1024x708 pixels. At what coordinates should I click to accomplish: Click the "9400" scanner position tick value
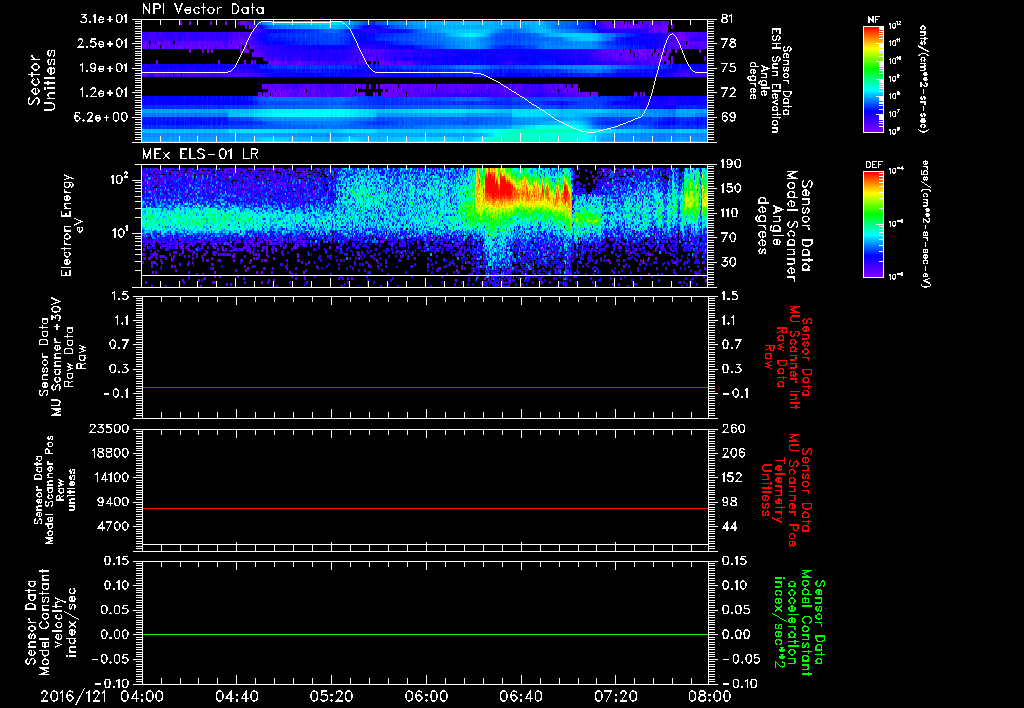tap(114, 502)
